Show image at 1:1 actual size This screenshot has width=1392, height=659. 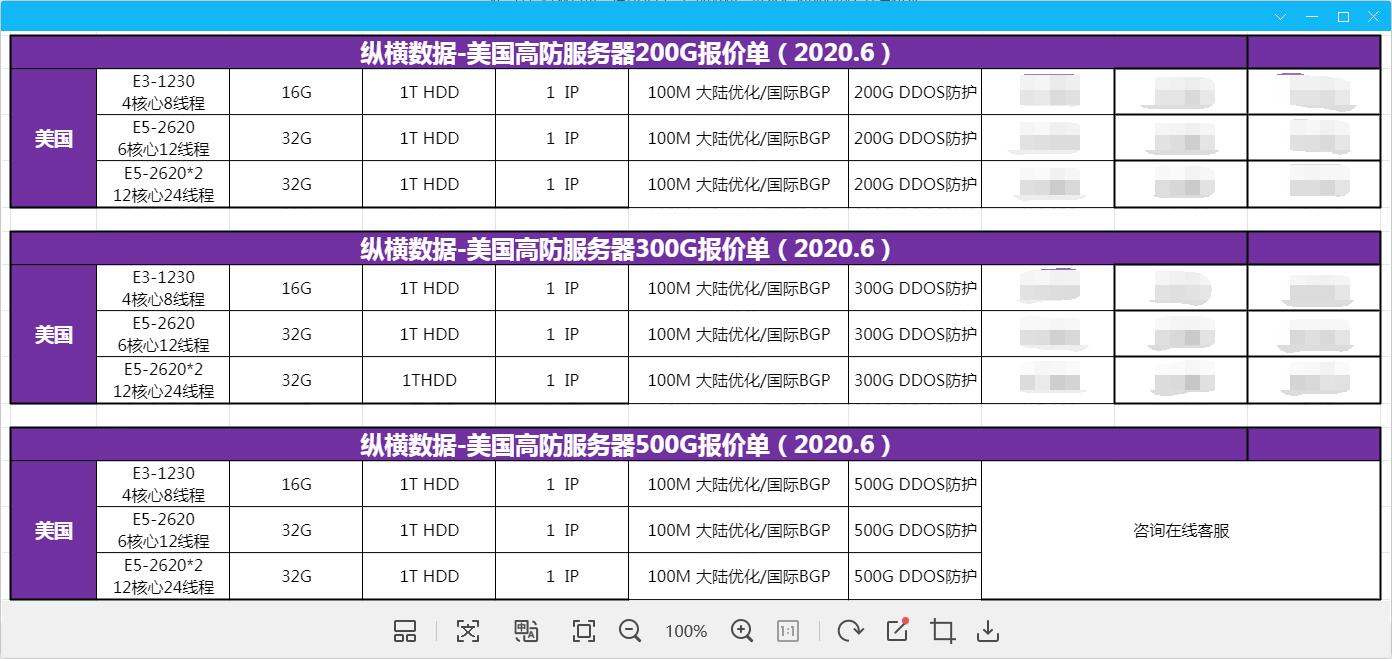click(788, 631)
